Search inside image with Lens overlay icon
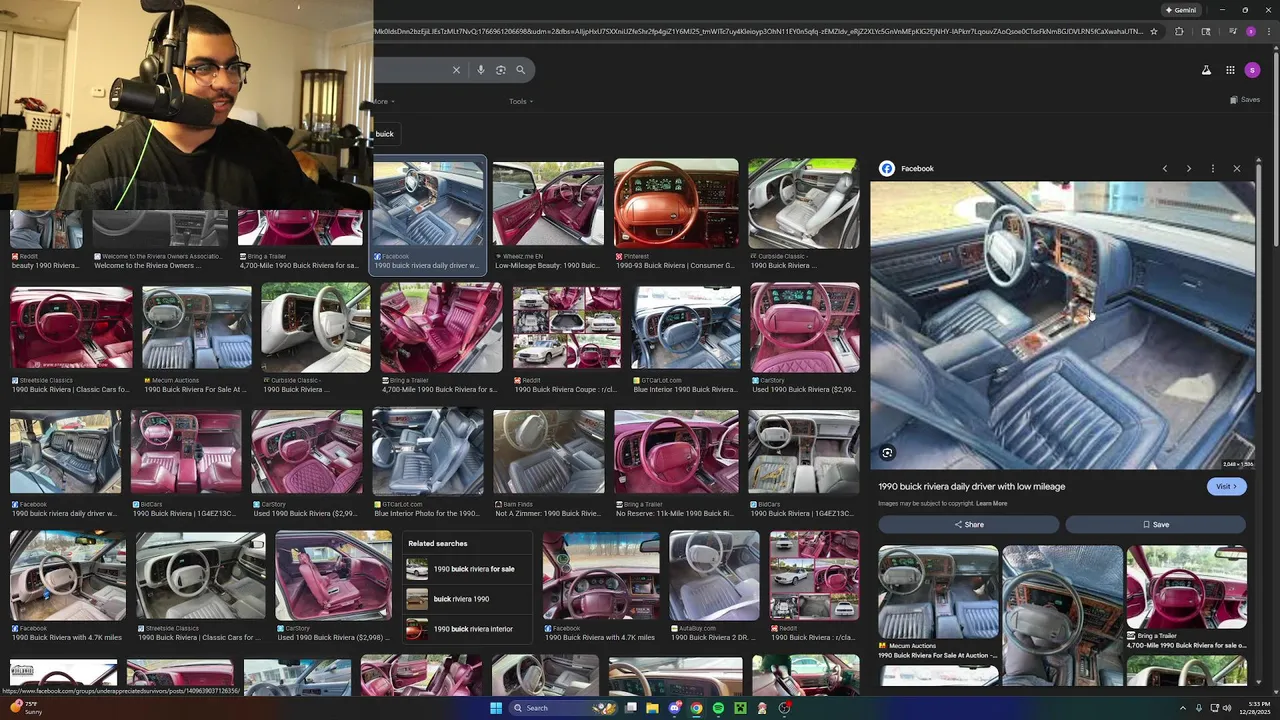 [x=887, y=453]
